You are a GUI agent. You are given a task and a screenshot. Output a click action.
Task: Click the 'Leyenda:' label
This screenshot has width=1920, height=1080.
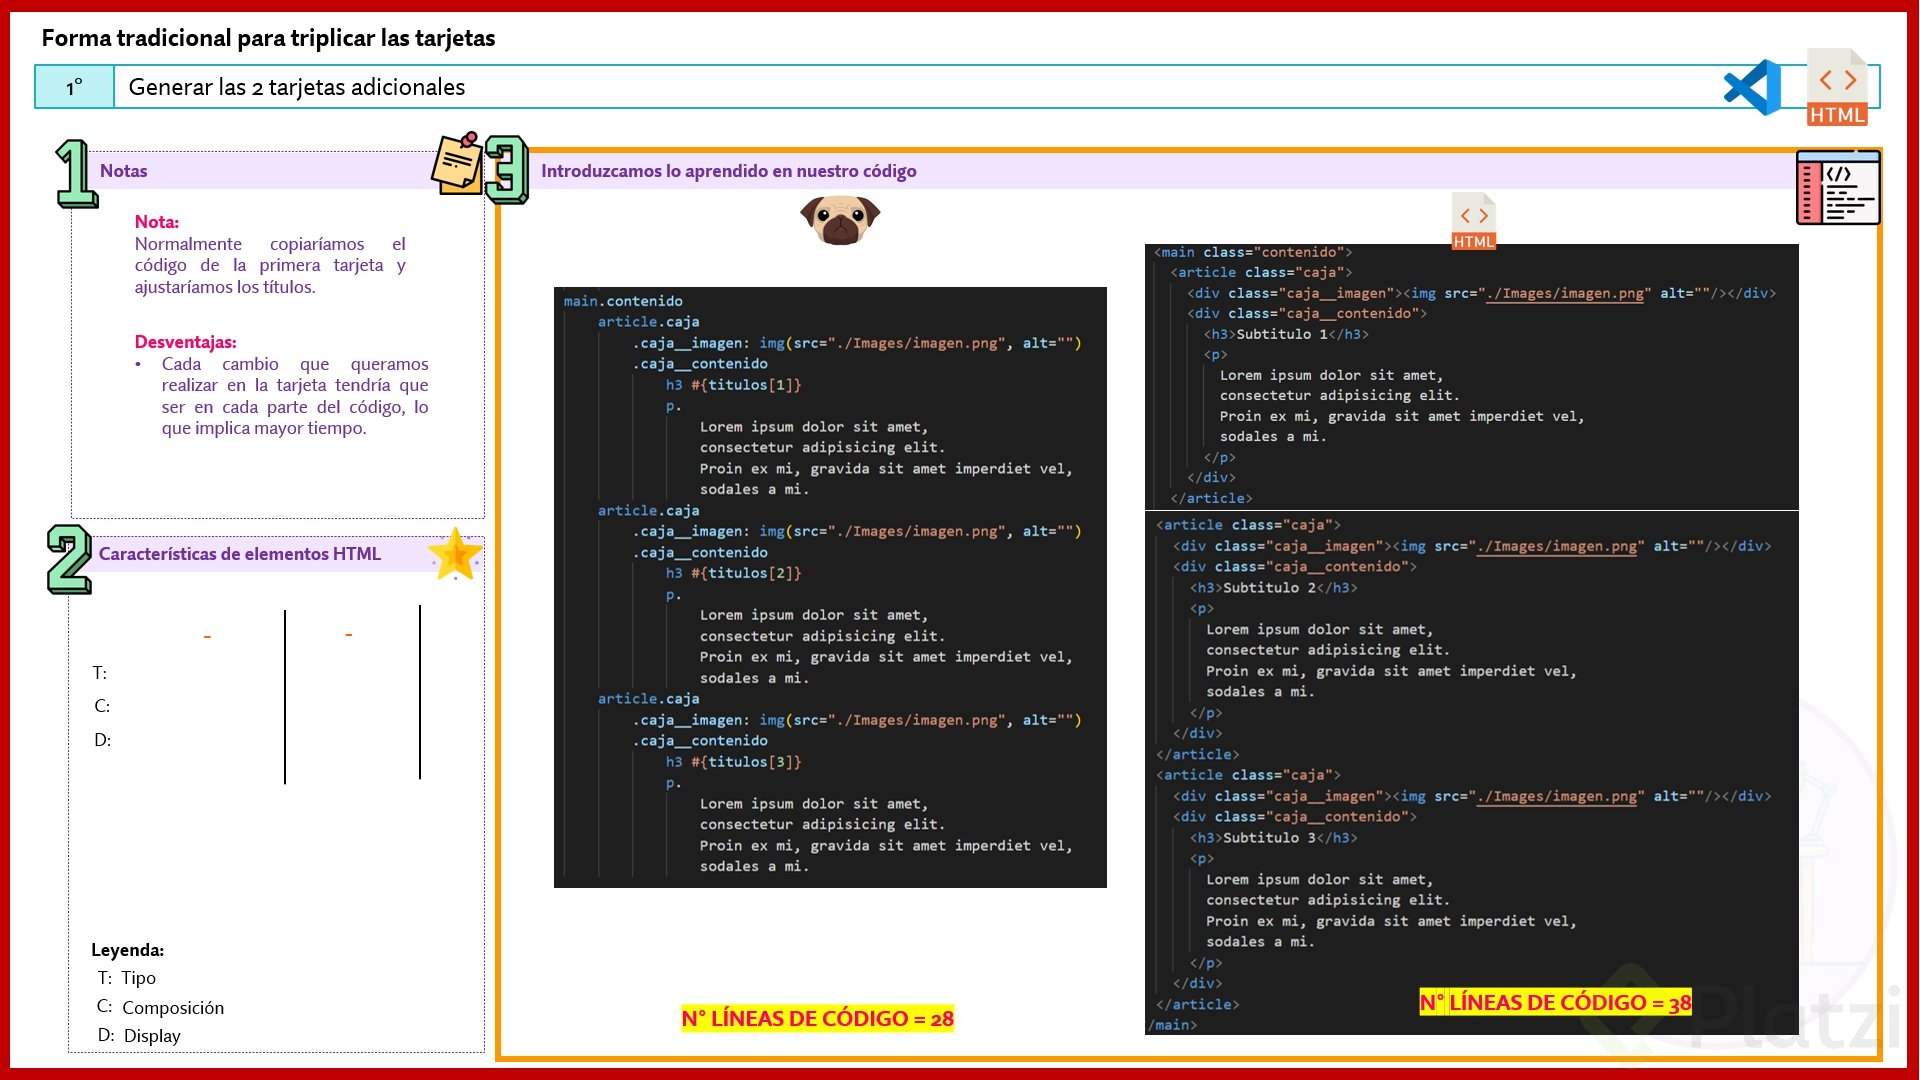[127, 950]
